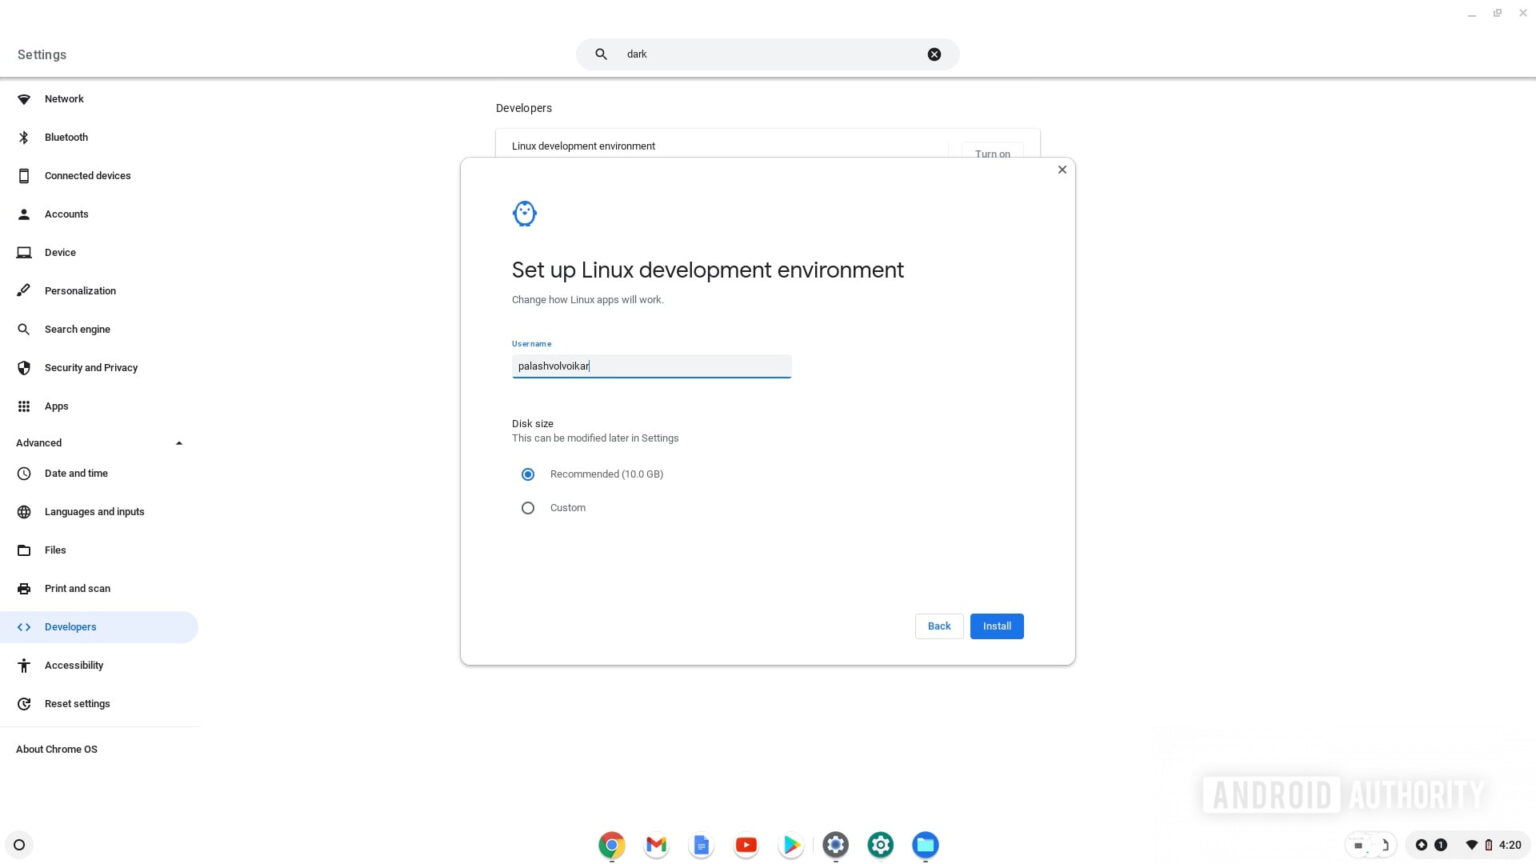Viewport: 1536px width, 864px height.
Task: Launch Gmail from the shelf
Action: (656, 845)
